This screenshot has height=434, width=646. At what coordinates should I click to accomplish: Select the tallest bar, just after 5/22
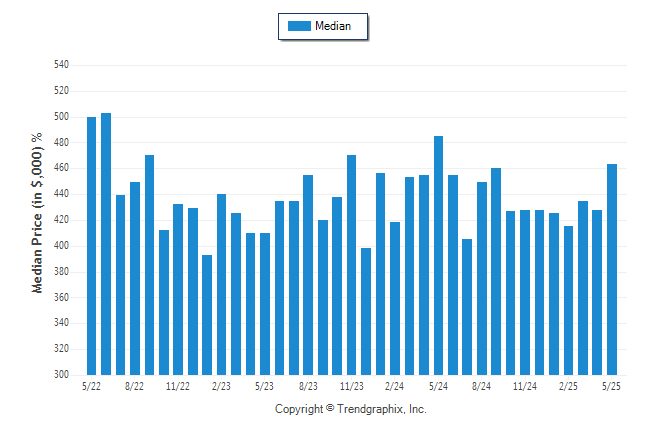click(106, 244)
